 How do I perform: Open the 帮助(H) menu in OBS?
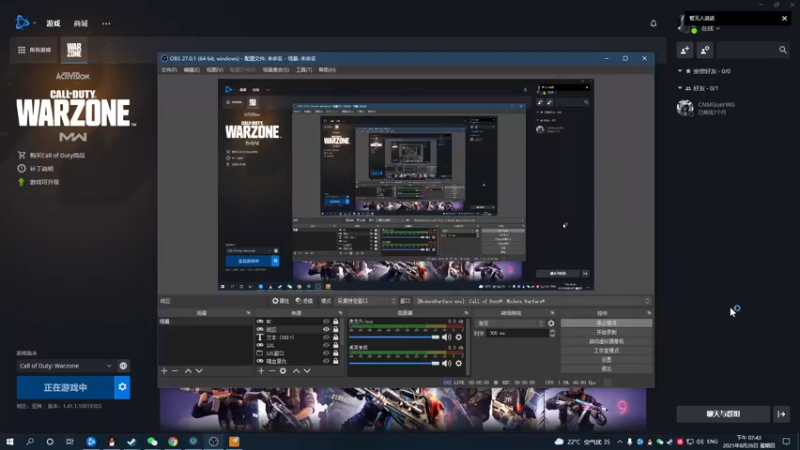[327, 70]
